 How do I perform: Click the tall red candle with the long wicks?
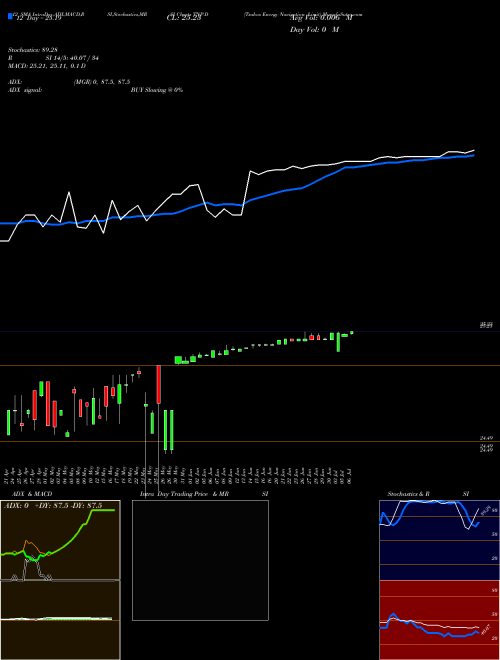[159, 384]
